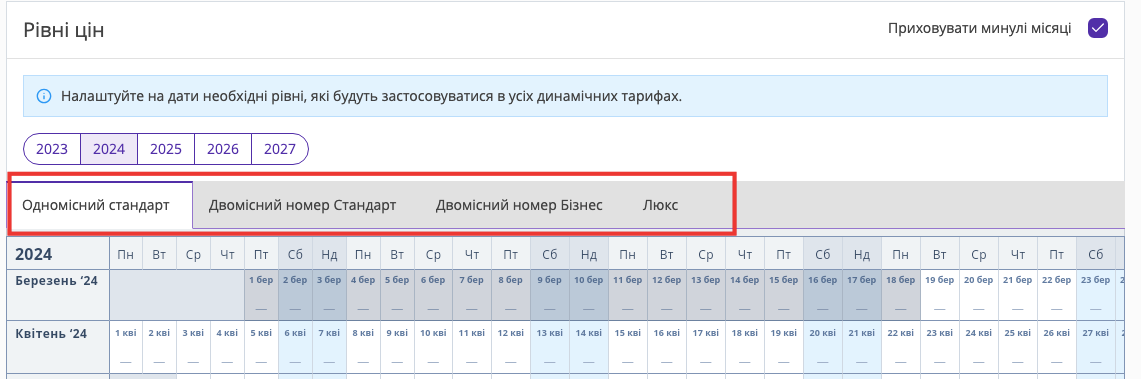Select year 2024
This screenshot has width=1141, height=379.
pyautogui.click(x=109, y=149)
